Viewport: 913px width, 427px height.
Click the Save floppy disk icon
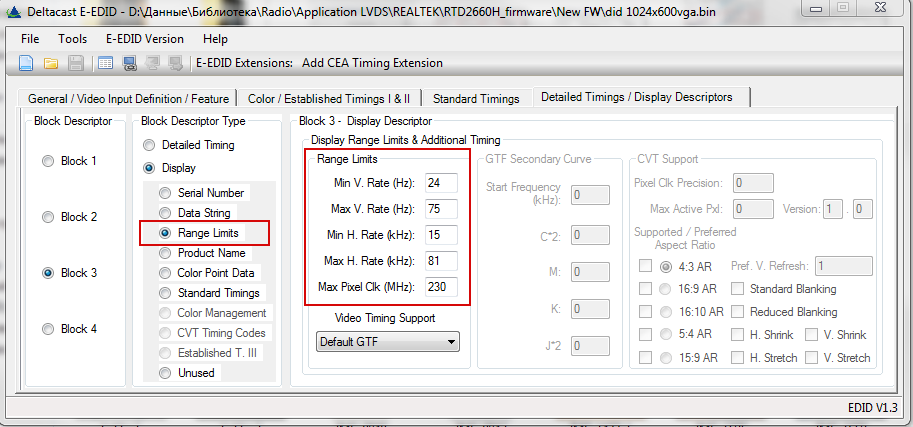coord(75,63)
